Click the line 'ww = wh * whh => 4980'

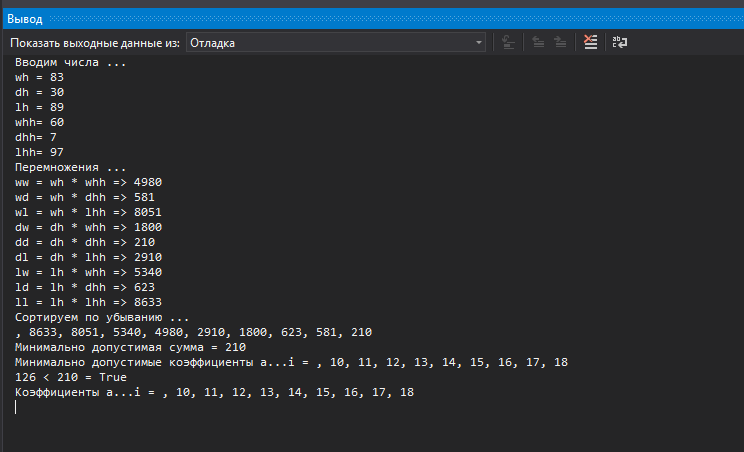pyautogui.click(x=88, y=182)
